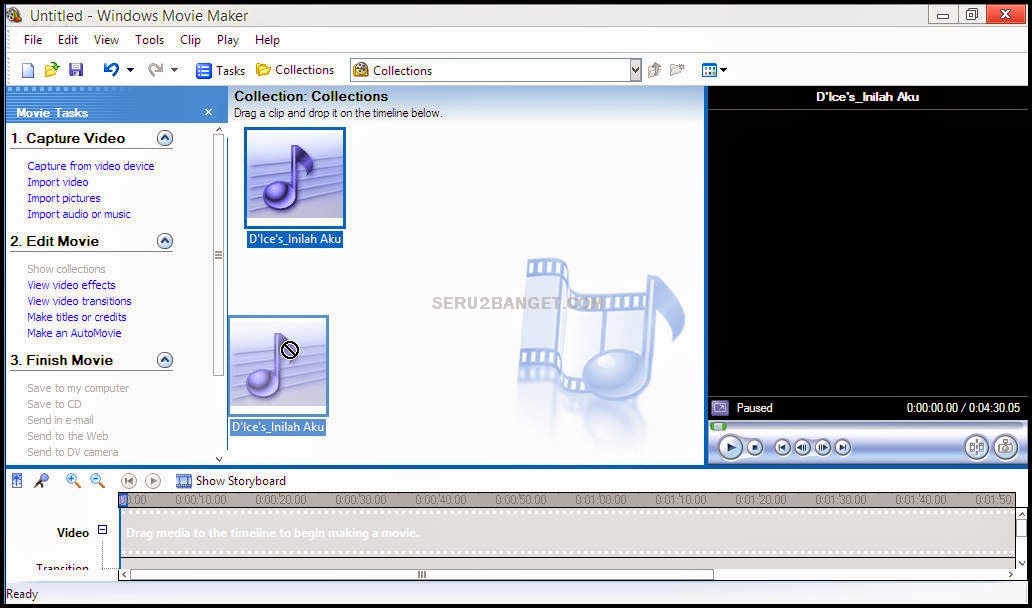Click the timeline vertical scroll up arrow

[1021, 515]
